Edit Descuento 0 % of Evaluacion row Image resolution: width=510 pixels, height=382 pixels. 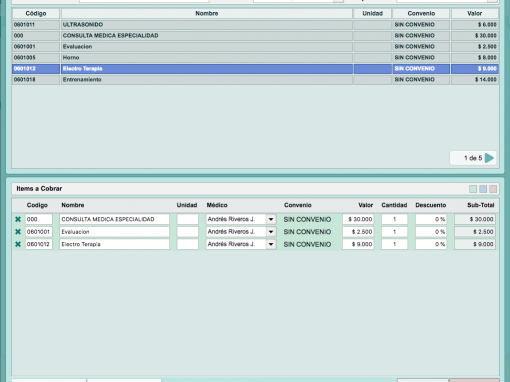pyautogui.click(x=431, y=232)
